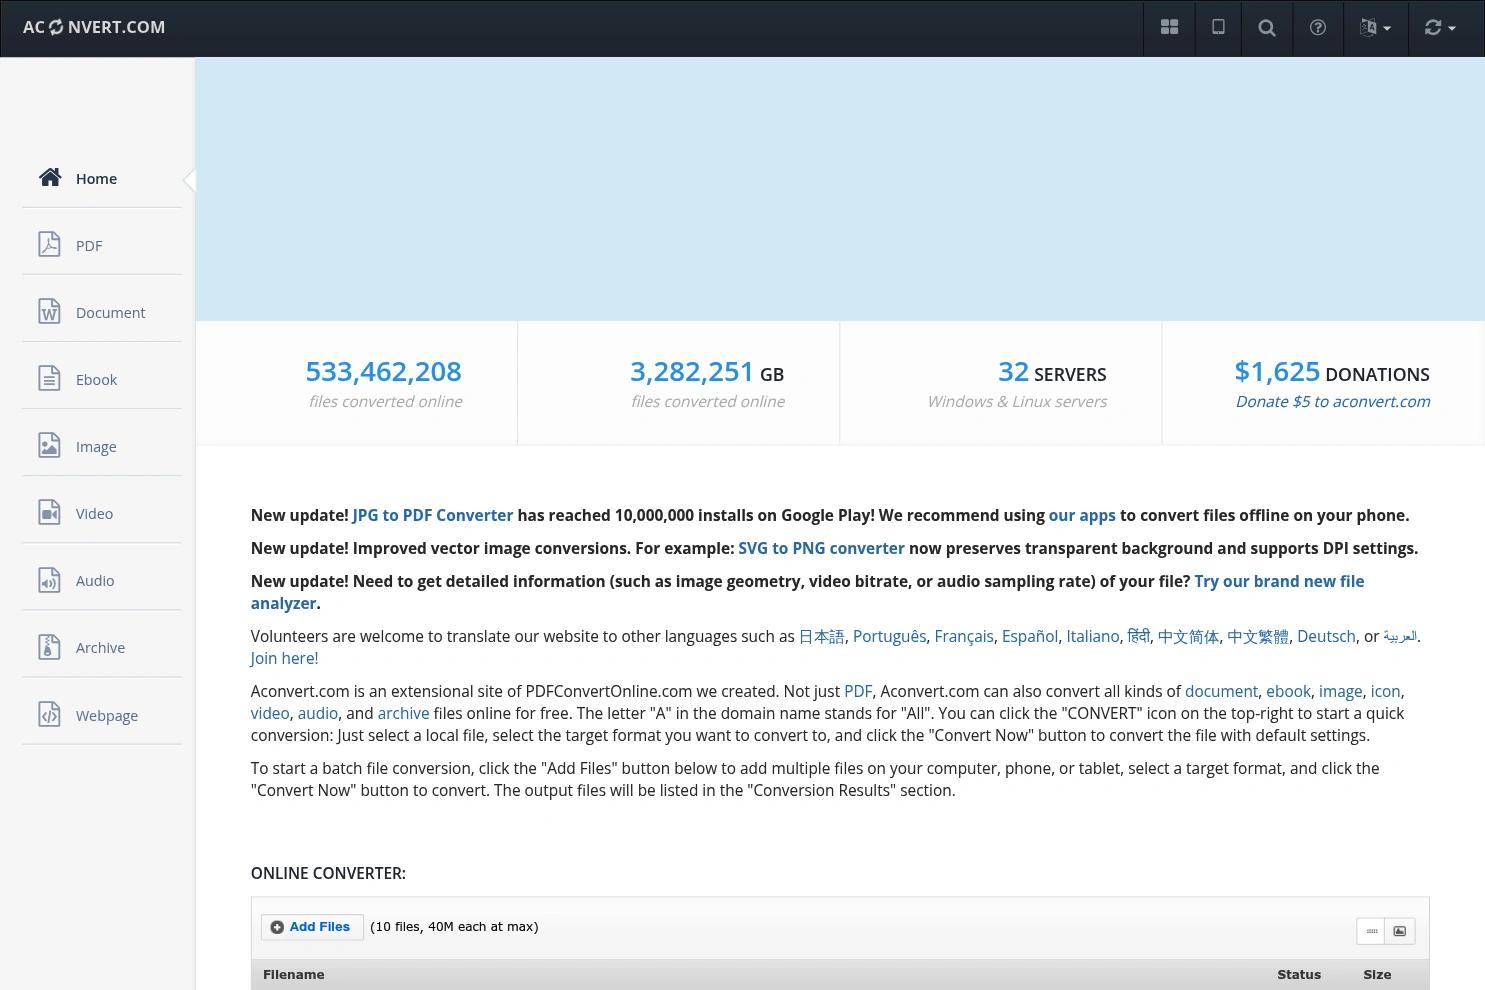Image resolution: width=1485 pixels, height=990 pixels.
Task: Open the search magnifier icon
Action: 1267,28
